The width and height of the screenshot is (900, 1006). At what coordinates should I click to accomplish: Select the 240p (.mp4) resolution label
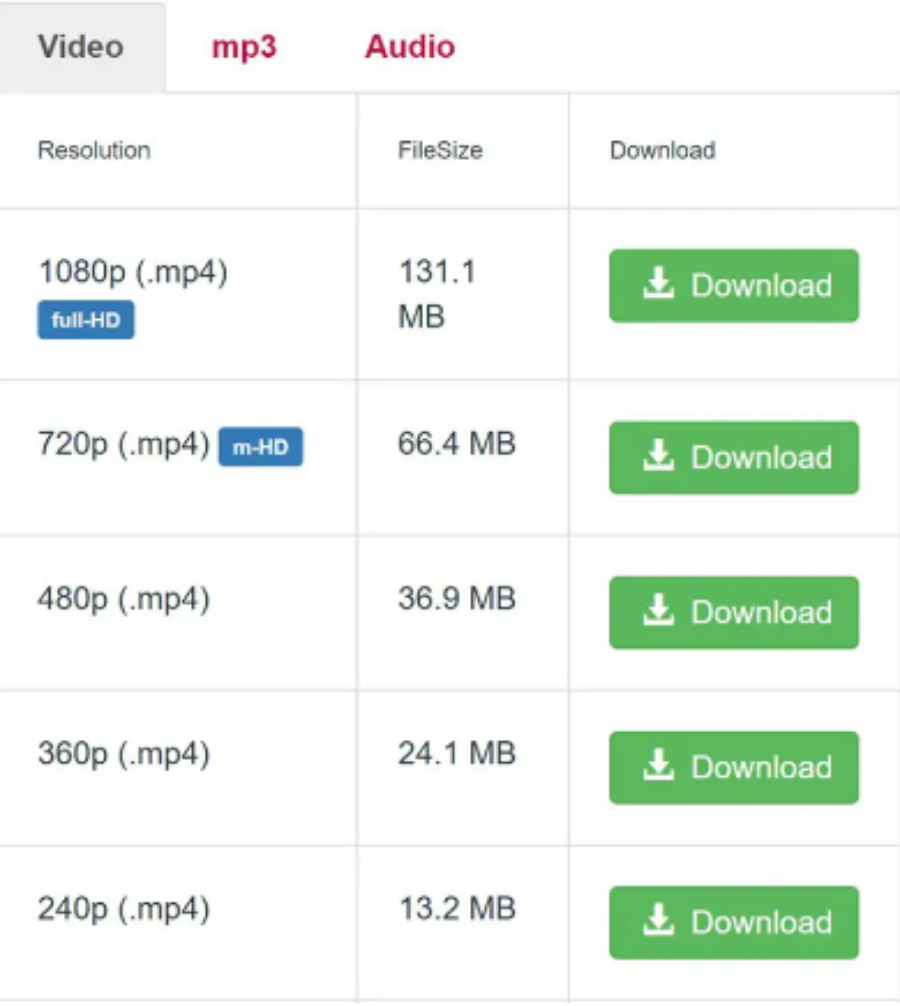124,909
